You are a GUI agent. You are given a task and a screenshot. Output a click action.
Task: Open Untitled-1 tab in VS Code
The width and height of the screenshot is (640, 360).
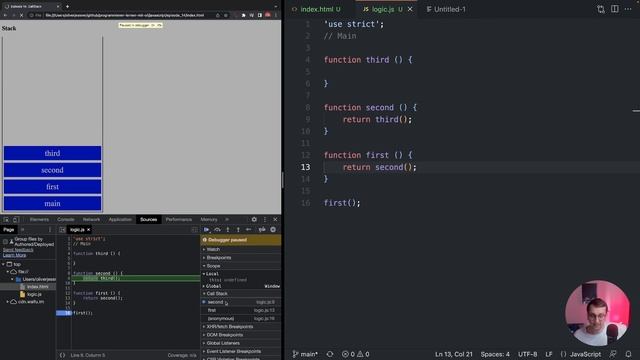tap(446, 9)
